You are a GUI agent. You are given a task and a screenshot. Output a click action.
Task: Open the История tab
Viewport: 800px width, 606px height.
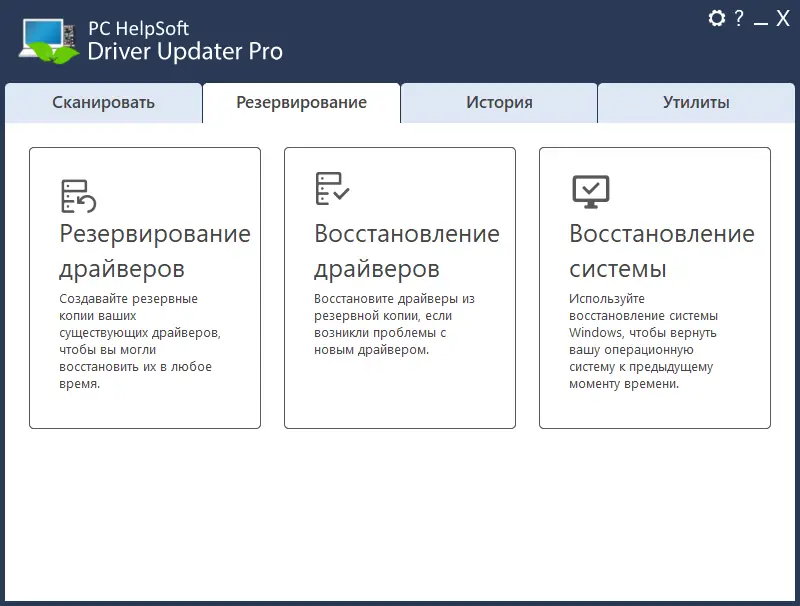(x=499, y=102)
